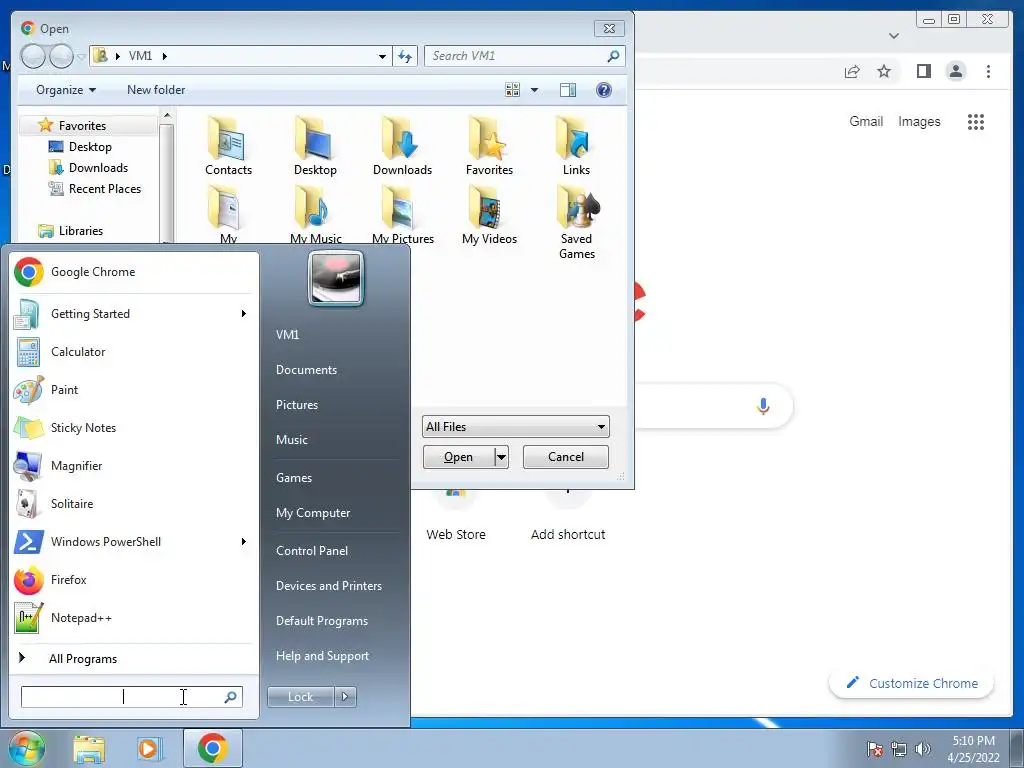Start Solitaire game
Screen dimensions: 1024x768
pyautogui.click(x=133, y=504)
